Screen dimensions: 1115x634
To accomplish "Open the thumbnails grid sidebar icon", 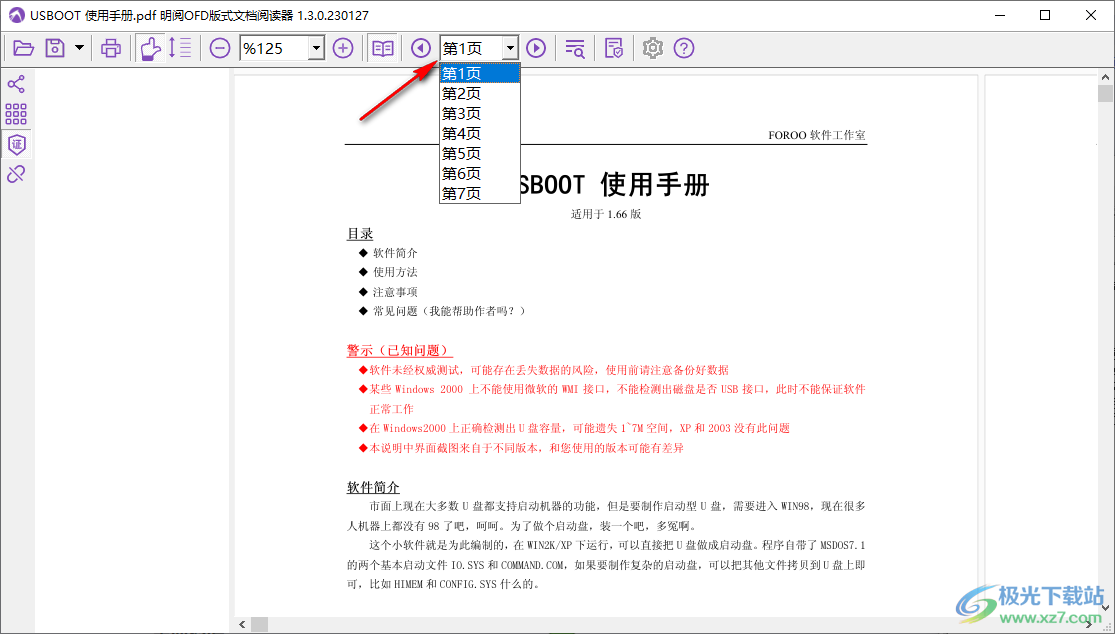I will (x=16, y=114).
